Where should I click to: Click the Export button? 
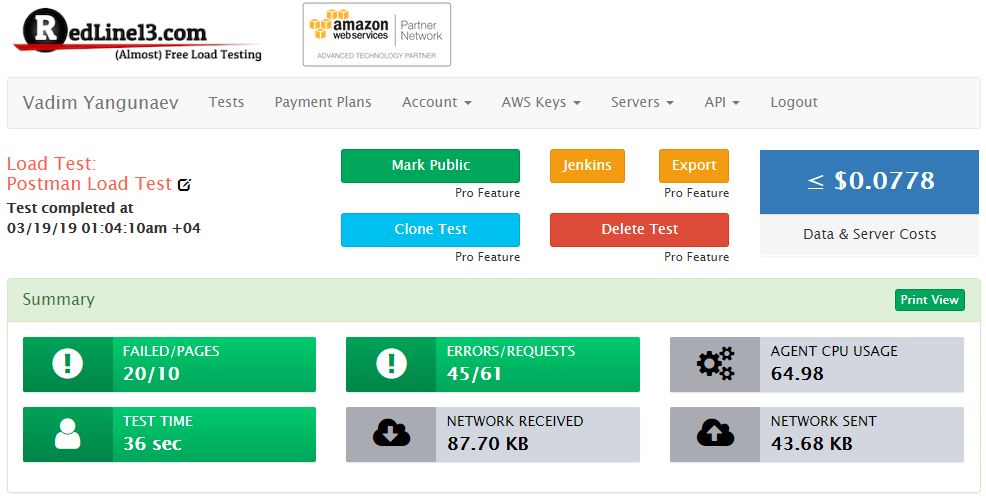(694, 165)
